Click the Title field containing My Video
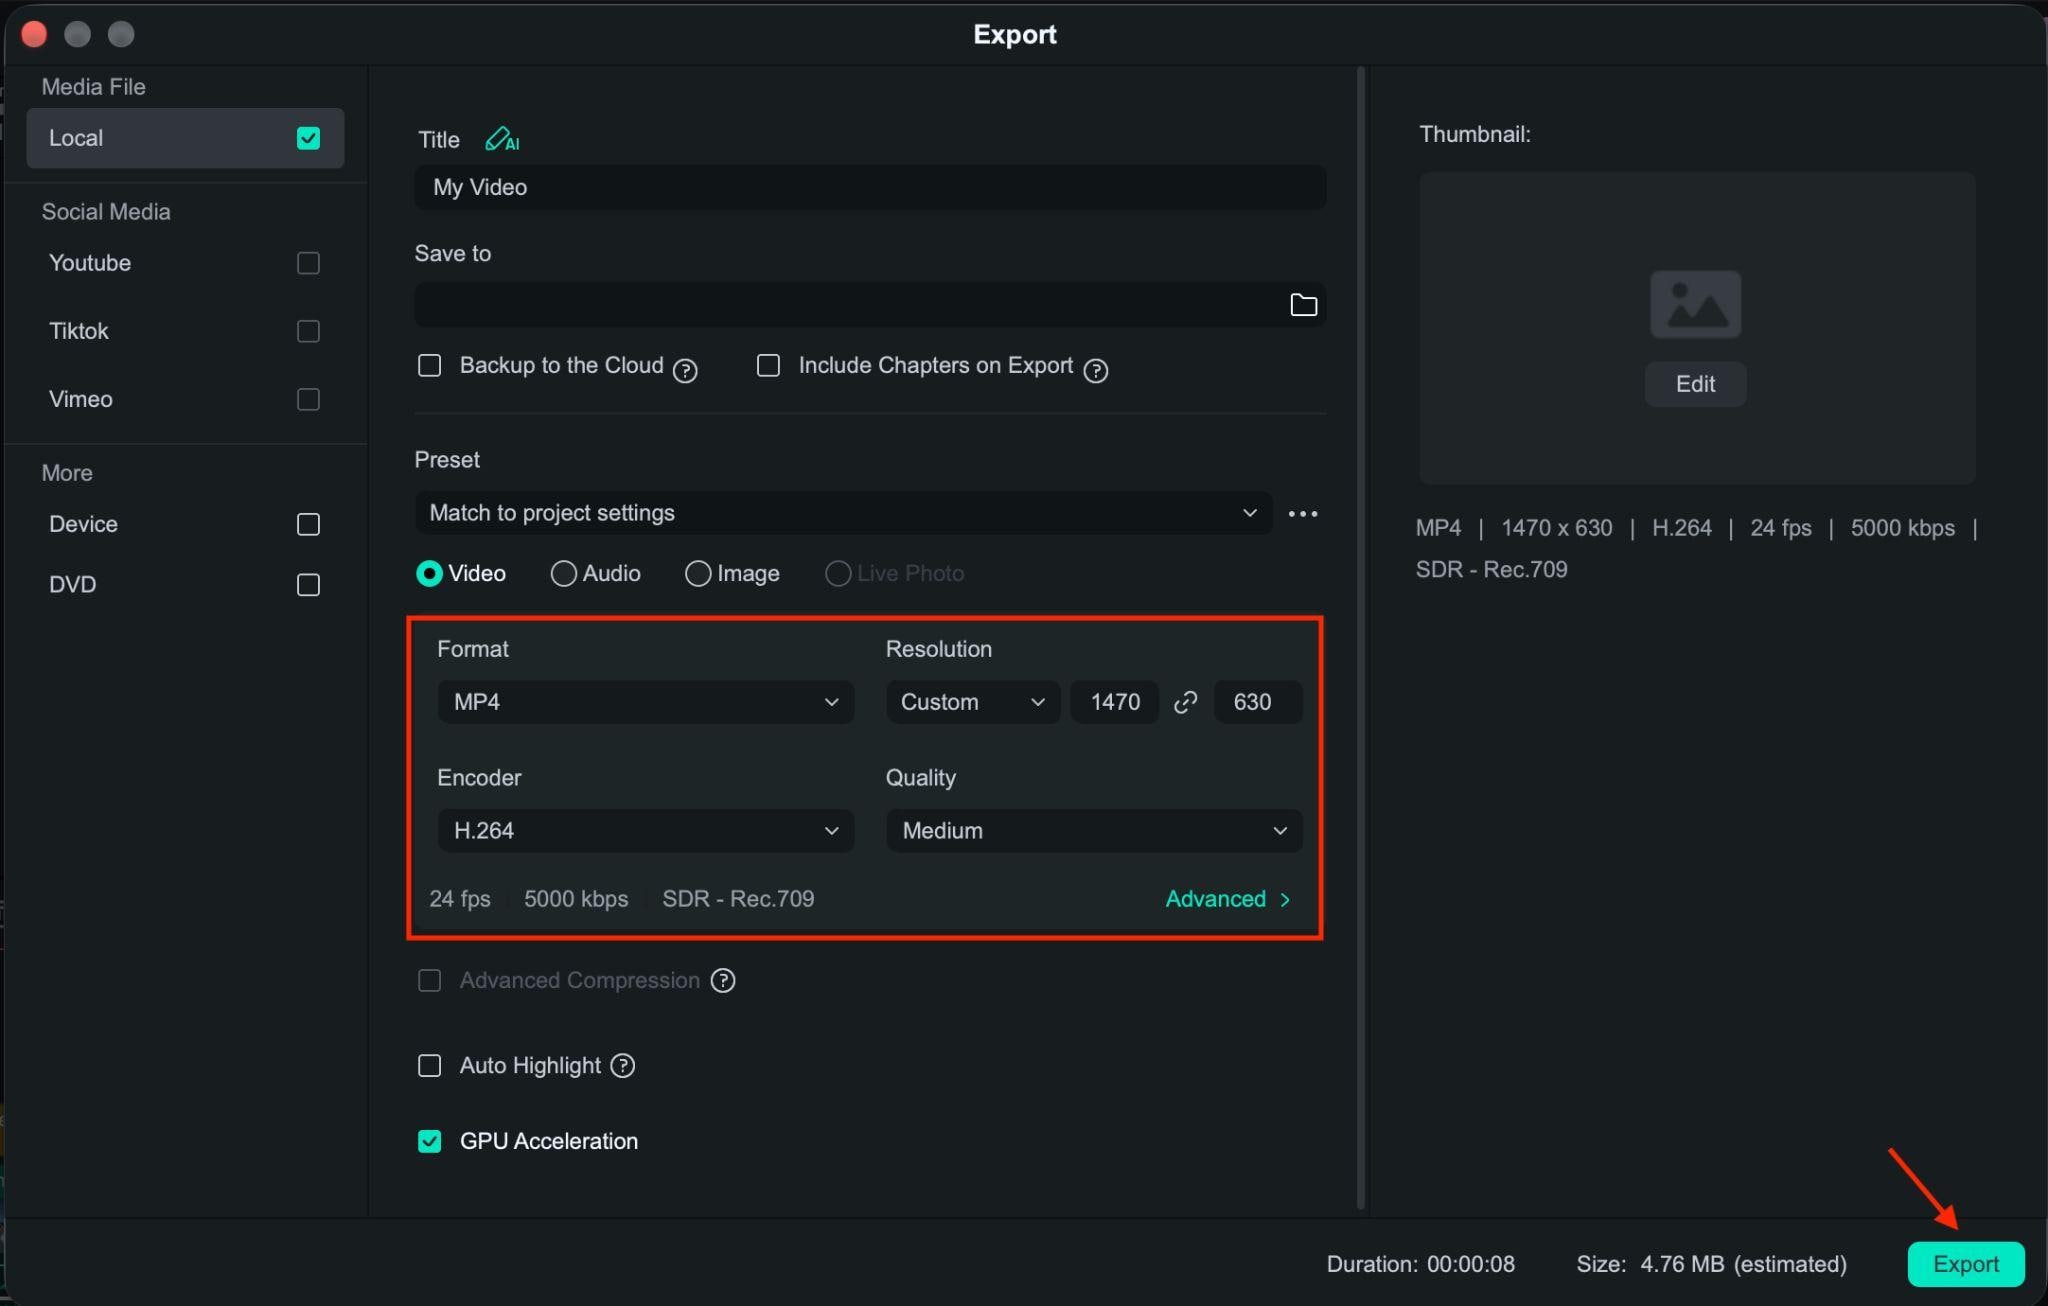 coord(870,187)
